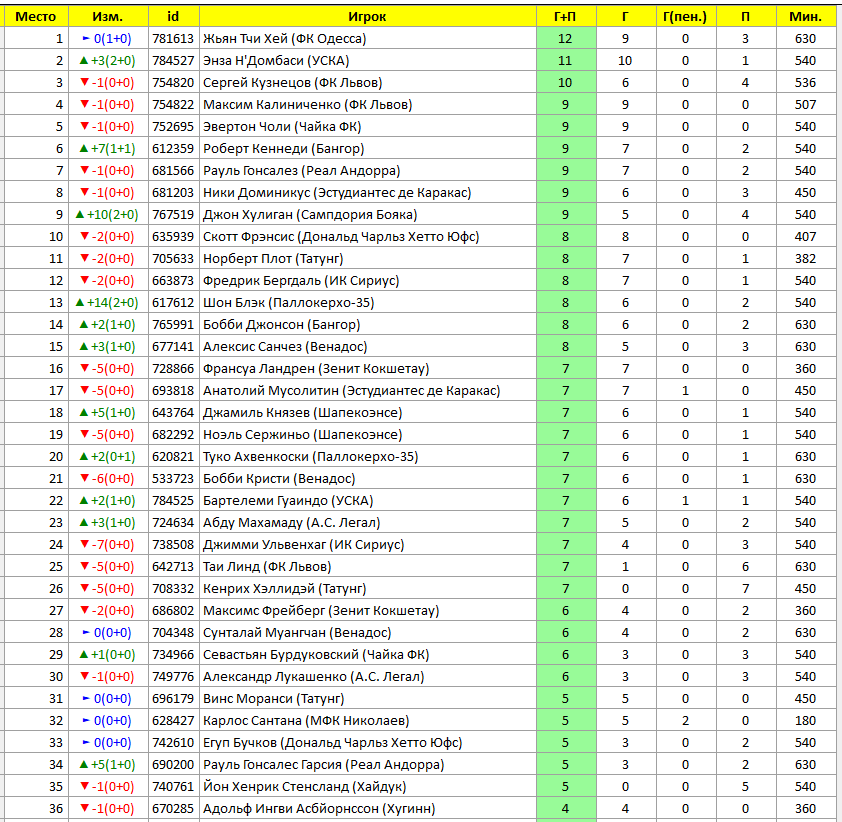Select player cell 'Ноэль Сержиньо (Шапекоэнсе)'
This screenshot has width=842, height=822.
(367, 435)
